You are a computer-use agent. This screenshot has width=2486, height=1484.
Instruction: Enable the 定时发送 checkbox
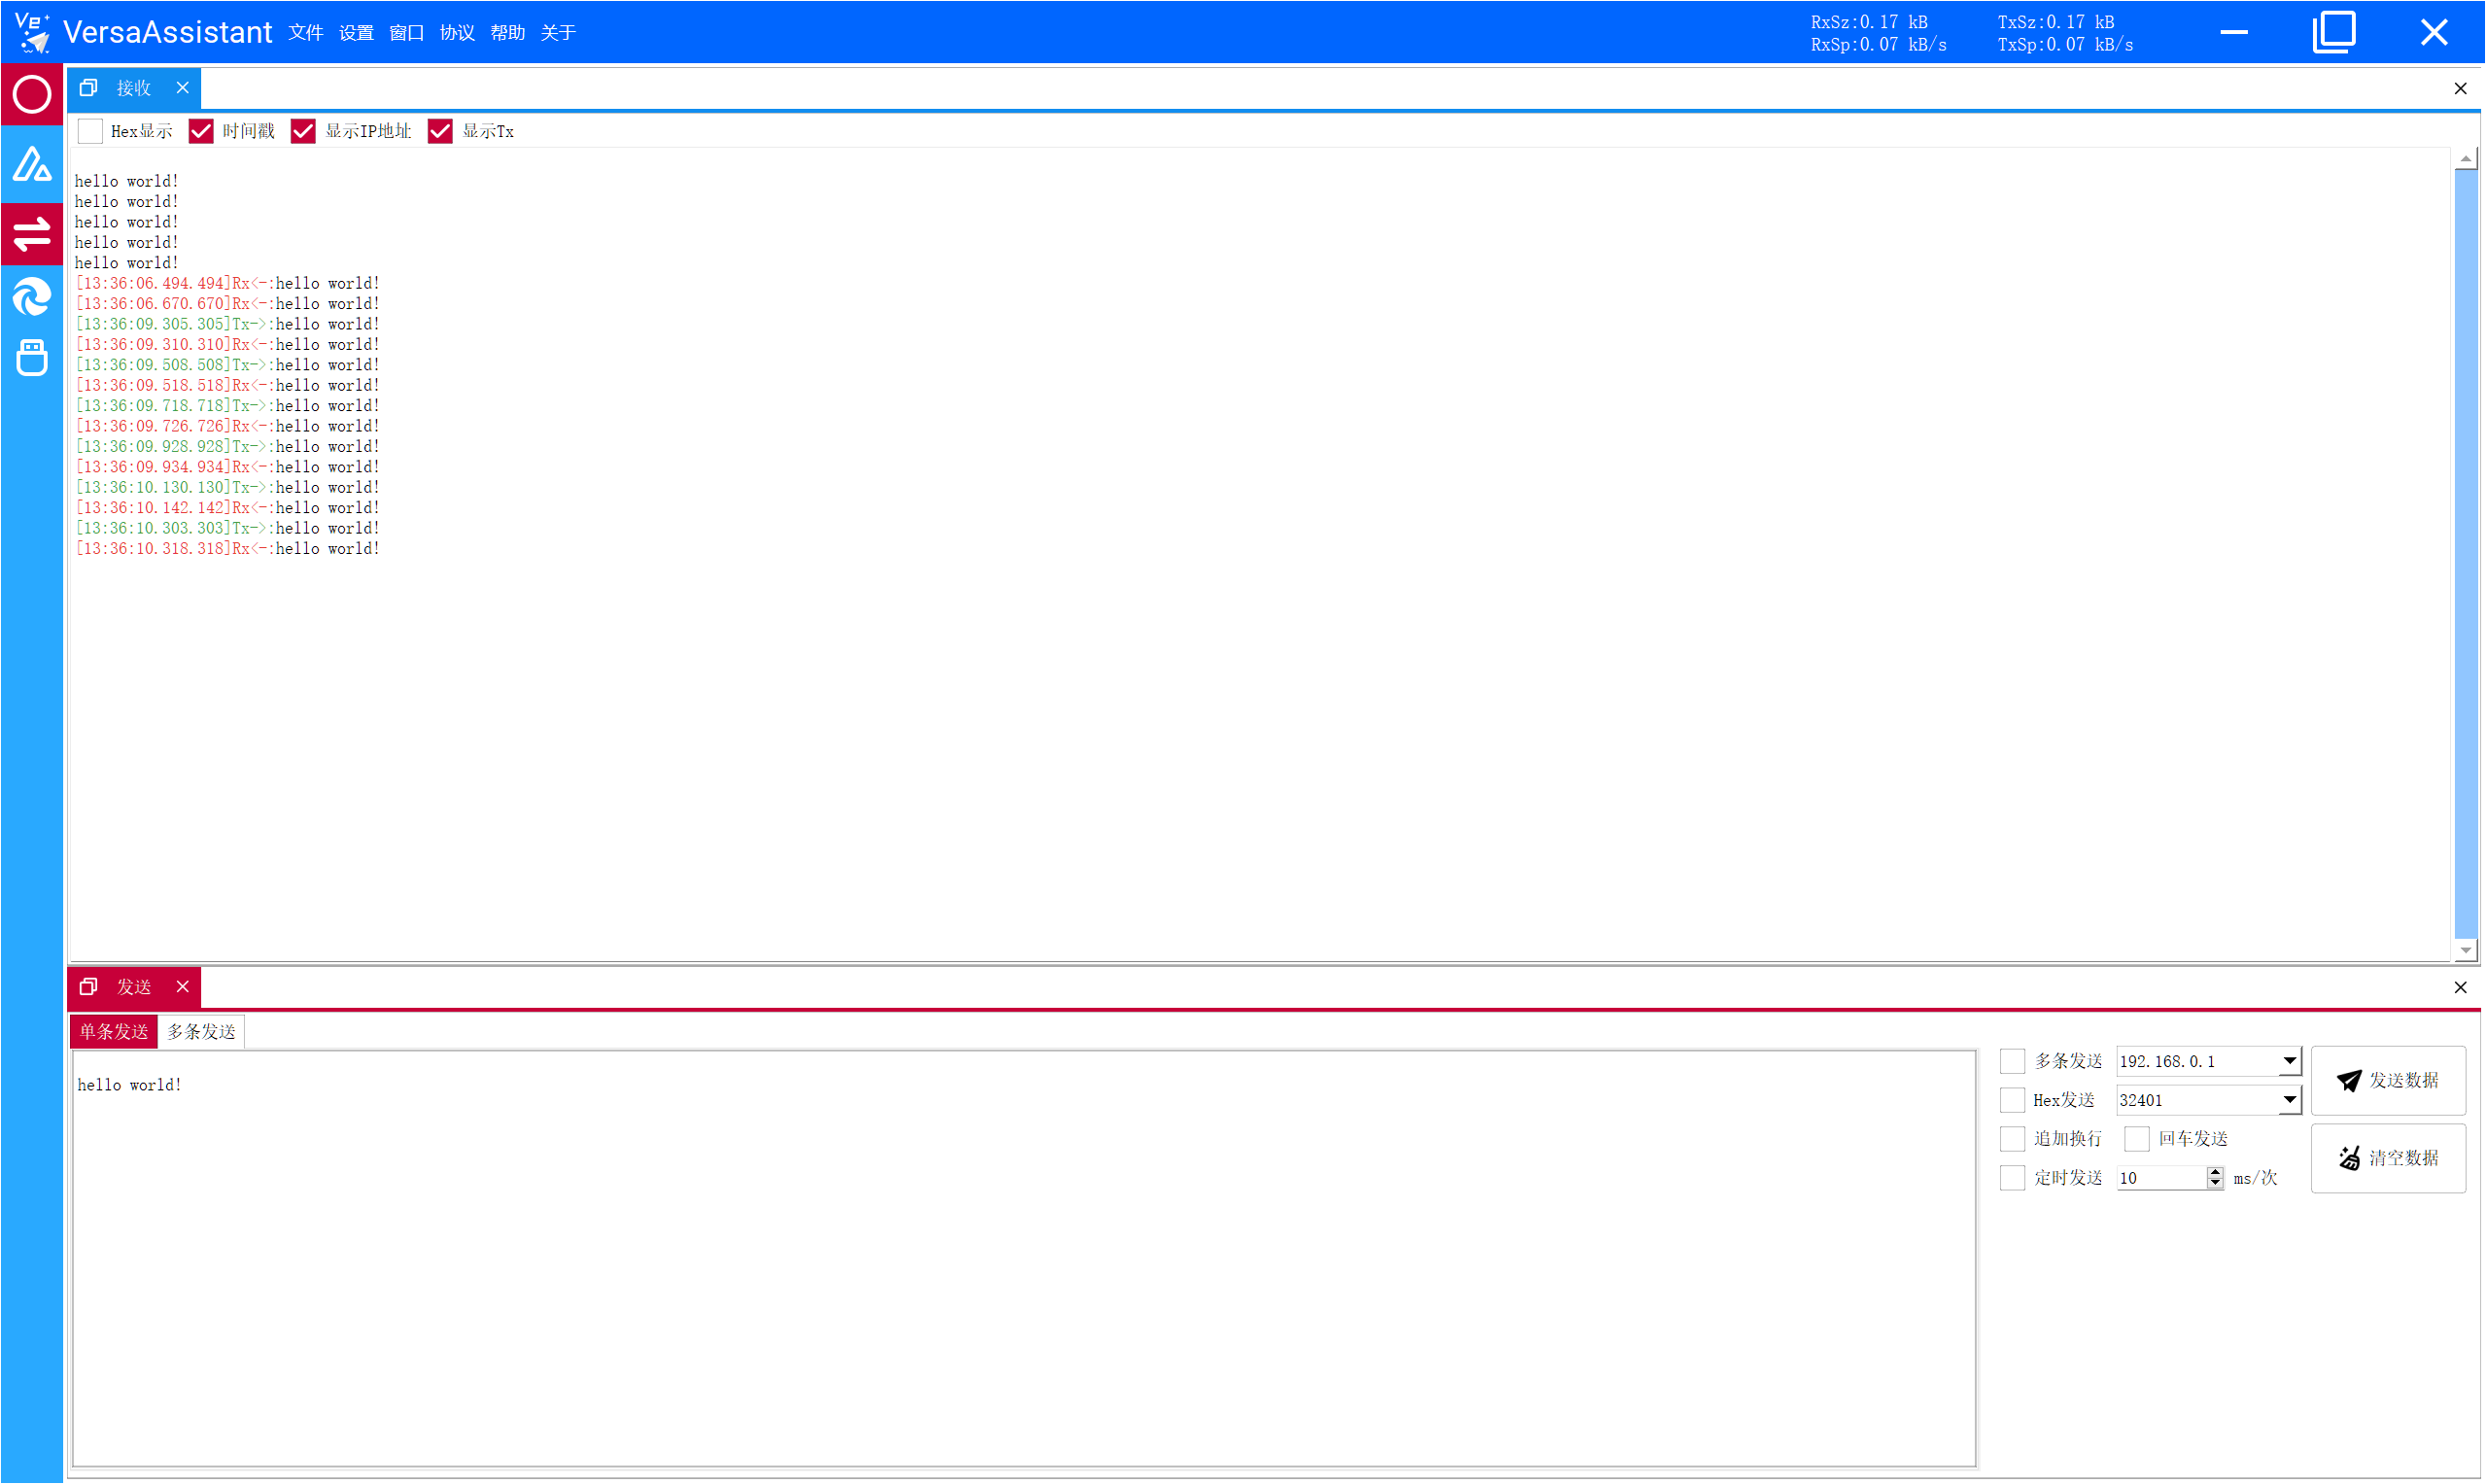pyautogui.click(x=2013, y=1178)
